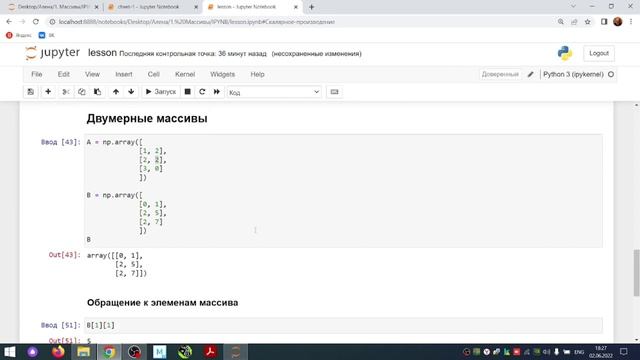Click the kernel idle circle indicator
The height and width of the screenshot is (360, 640).
(x=611, y=74)
